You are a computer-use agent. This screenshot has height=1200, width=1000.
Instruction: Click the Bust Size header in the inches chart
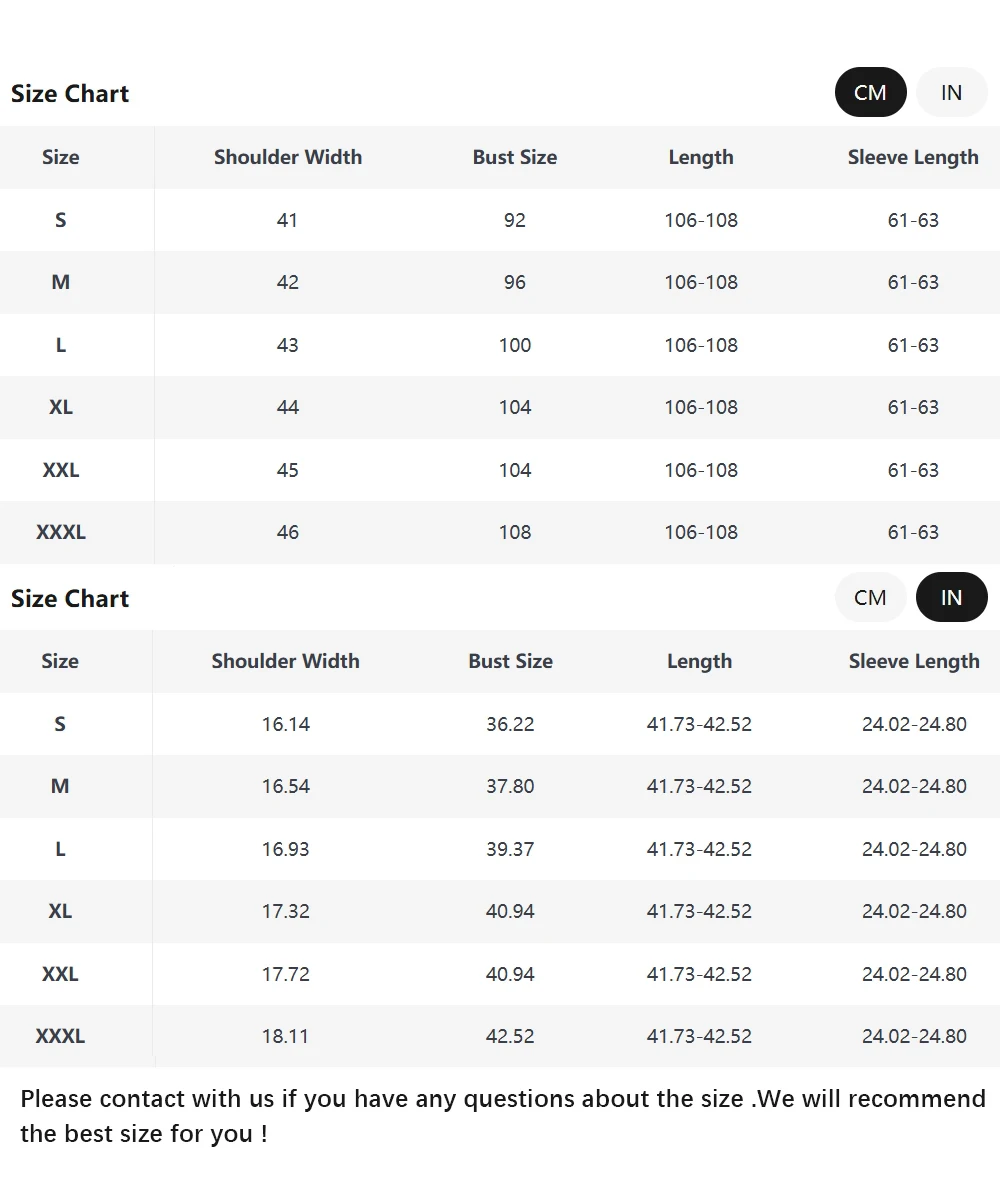pyautogui.click(x=510, y=661)
